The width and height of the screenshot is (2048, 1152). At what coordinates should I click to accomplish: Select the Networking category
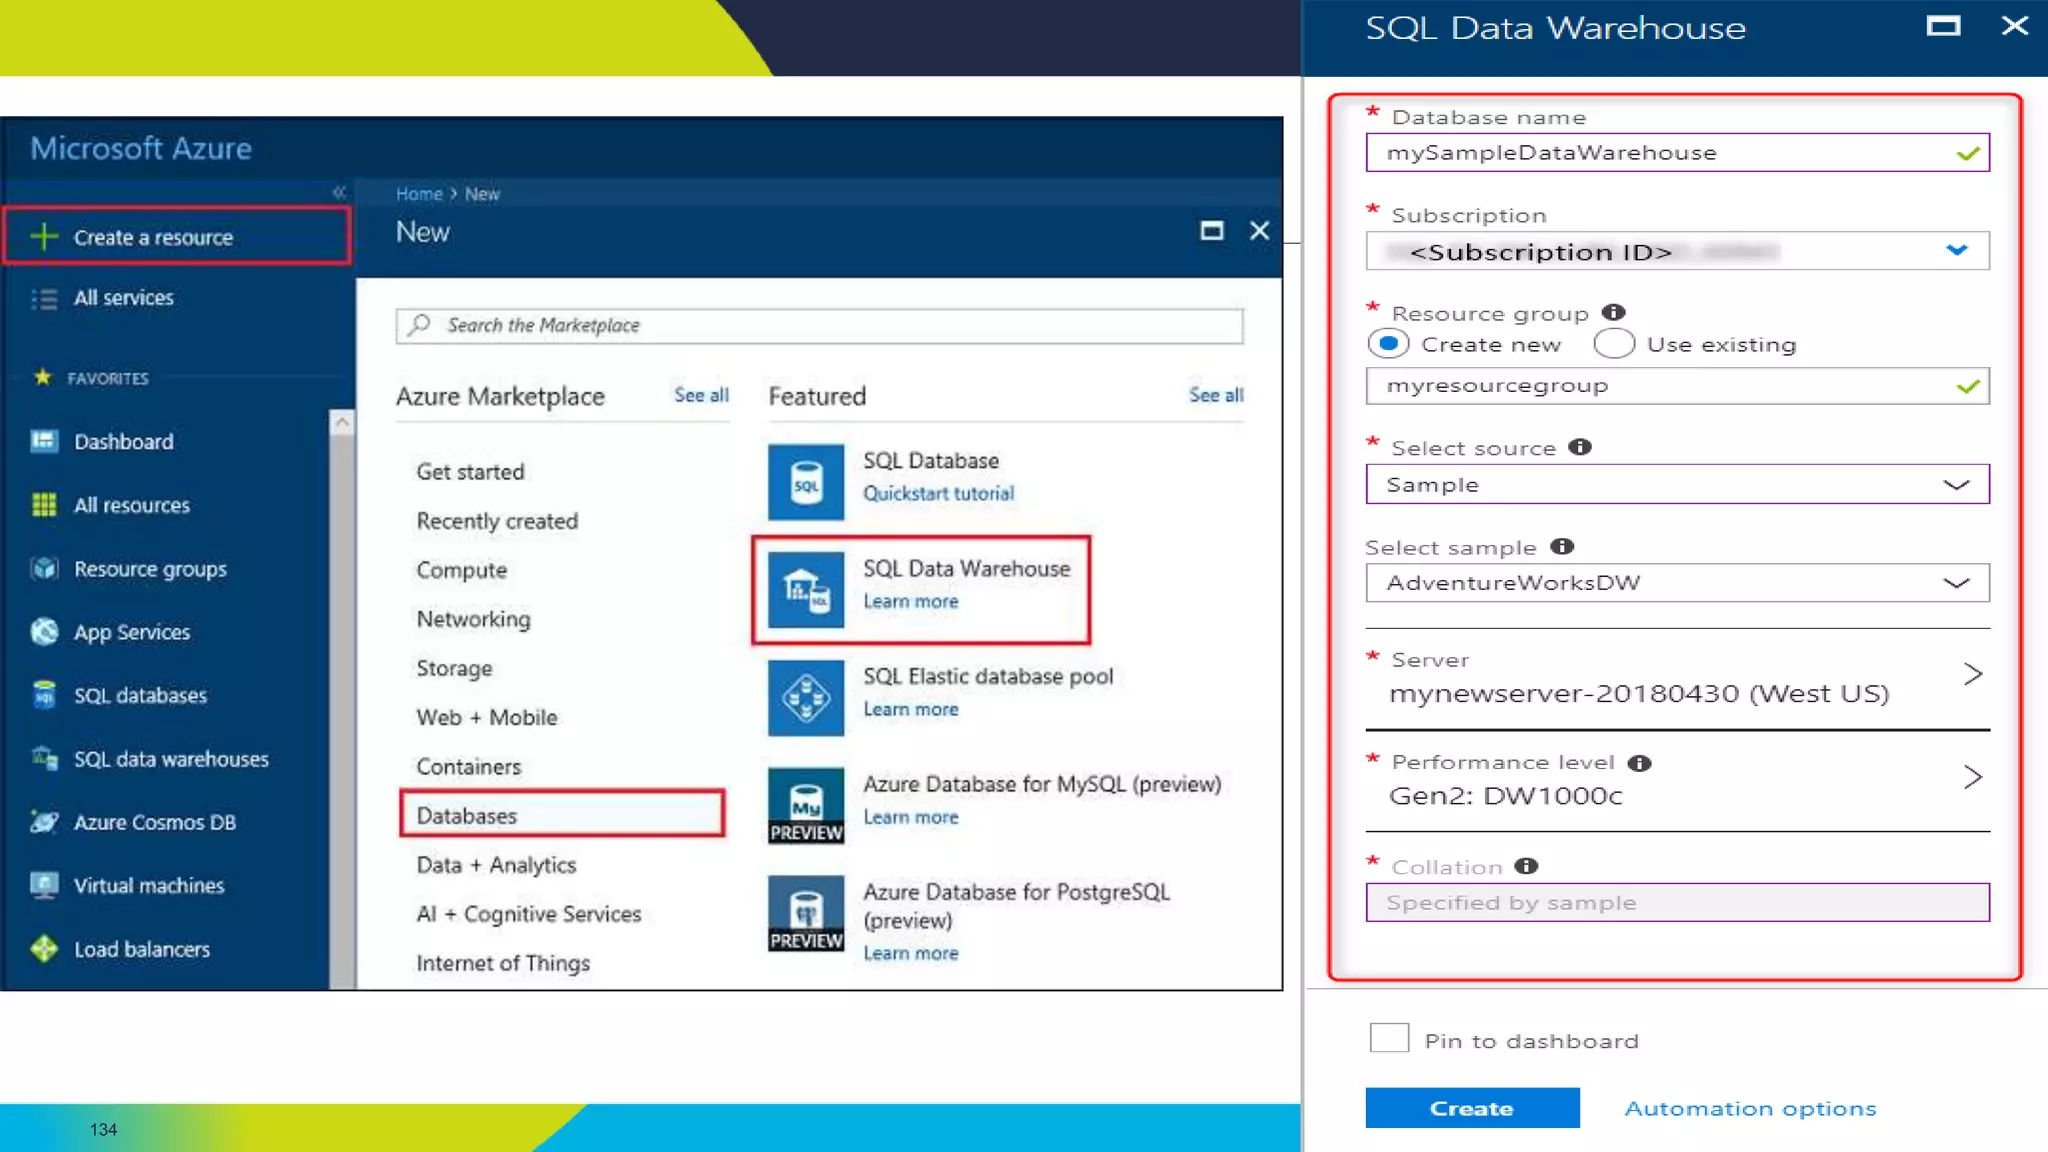(x=473, y=619)
